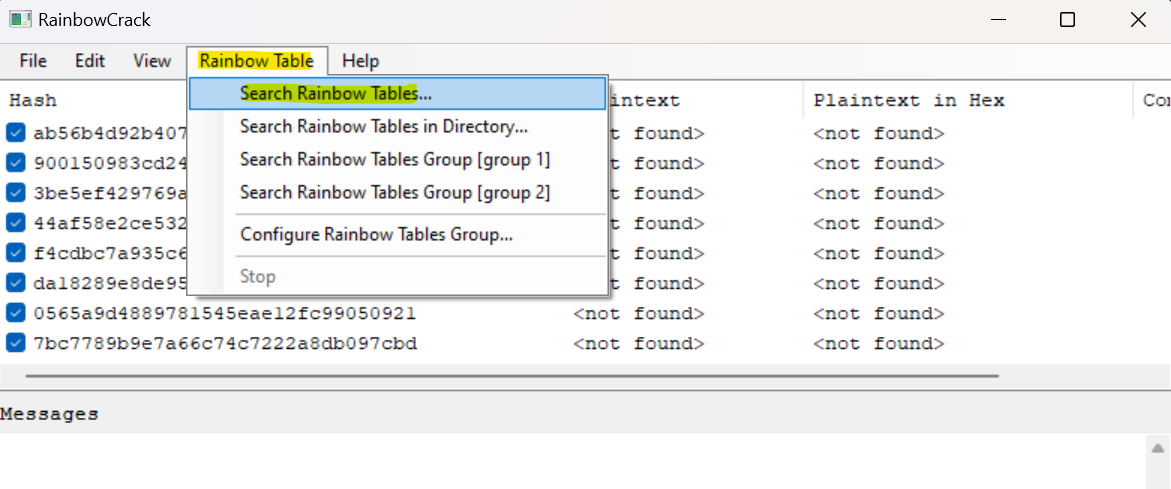Open Configure Rainbow Tables Group...

pos(397,234)
